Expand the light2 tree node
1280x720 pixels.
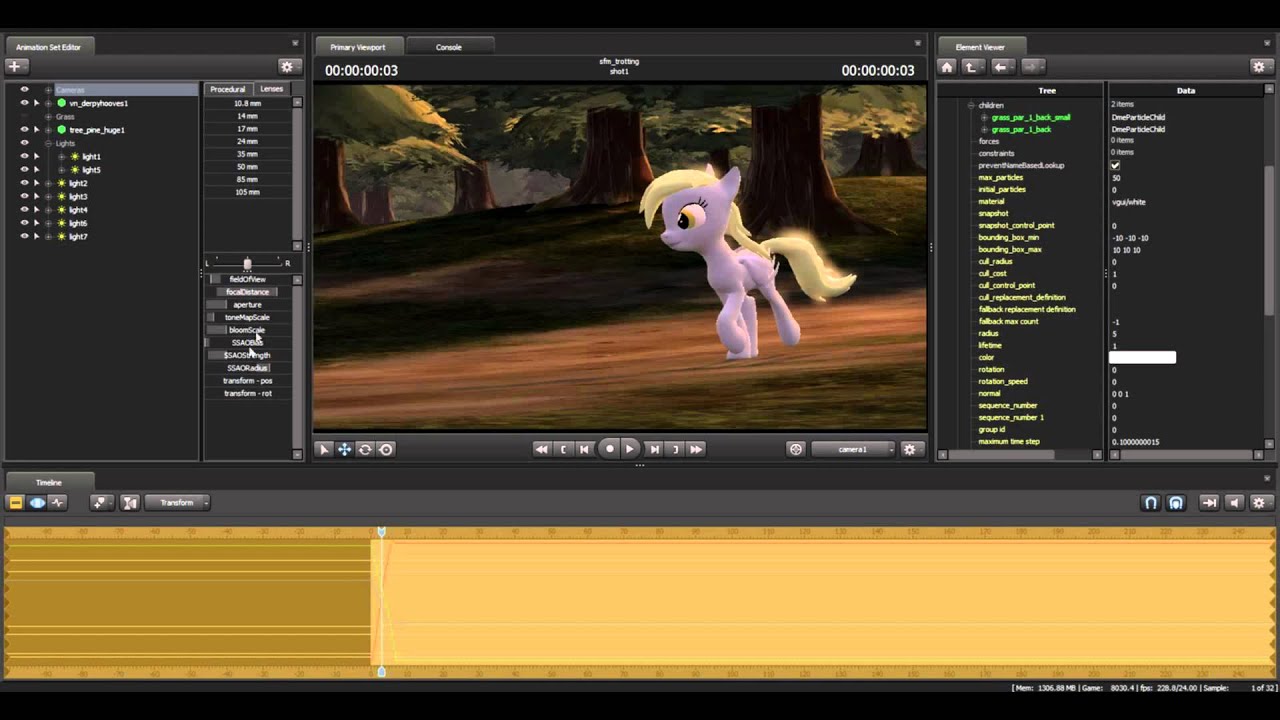48,183
